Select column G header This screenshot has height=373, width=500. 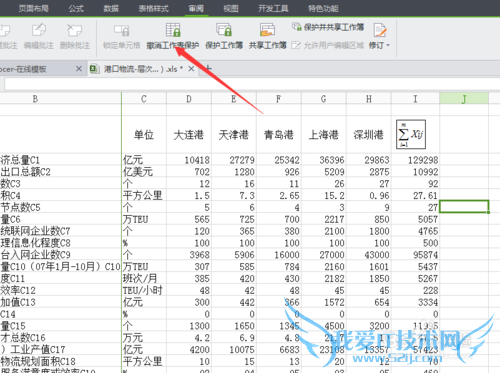click(324, 99)
